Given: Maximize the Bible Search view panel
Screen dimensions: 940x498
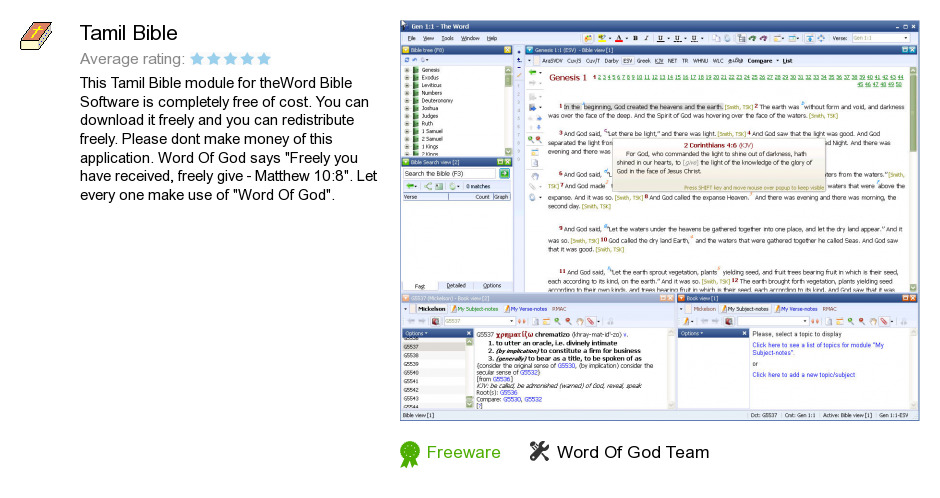Looking at the screenshot, I should (500, 162).
